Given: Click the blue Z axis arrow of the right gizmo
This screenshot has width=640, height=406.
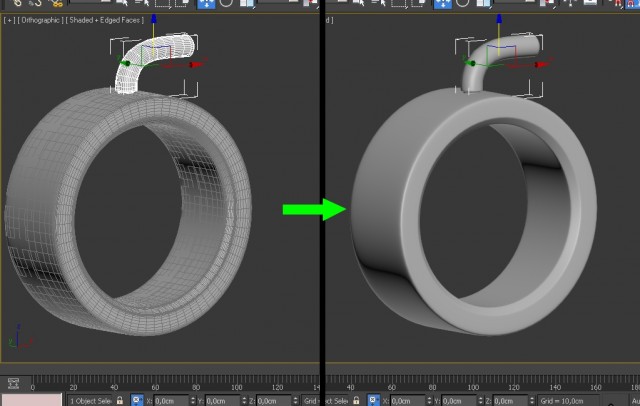Looking at the screenshot, I should point(499,19).
